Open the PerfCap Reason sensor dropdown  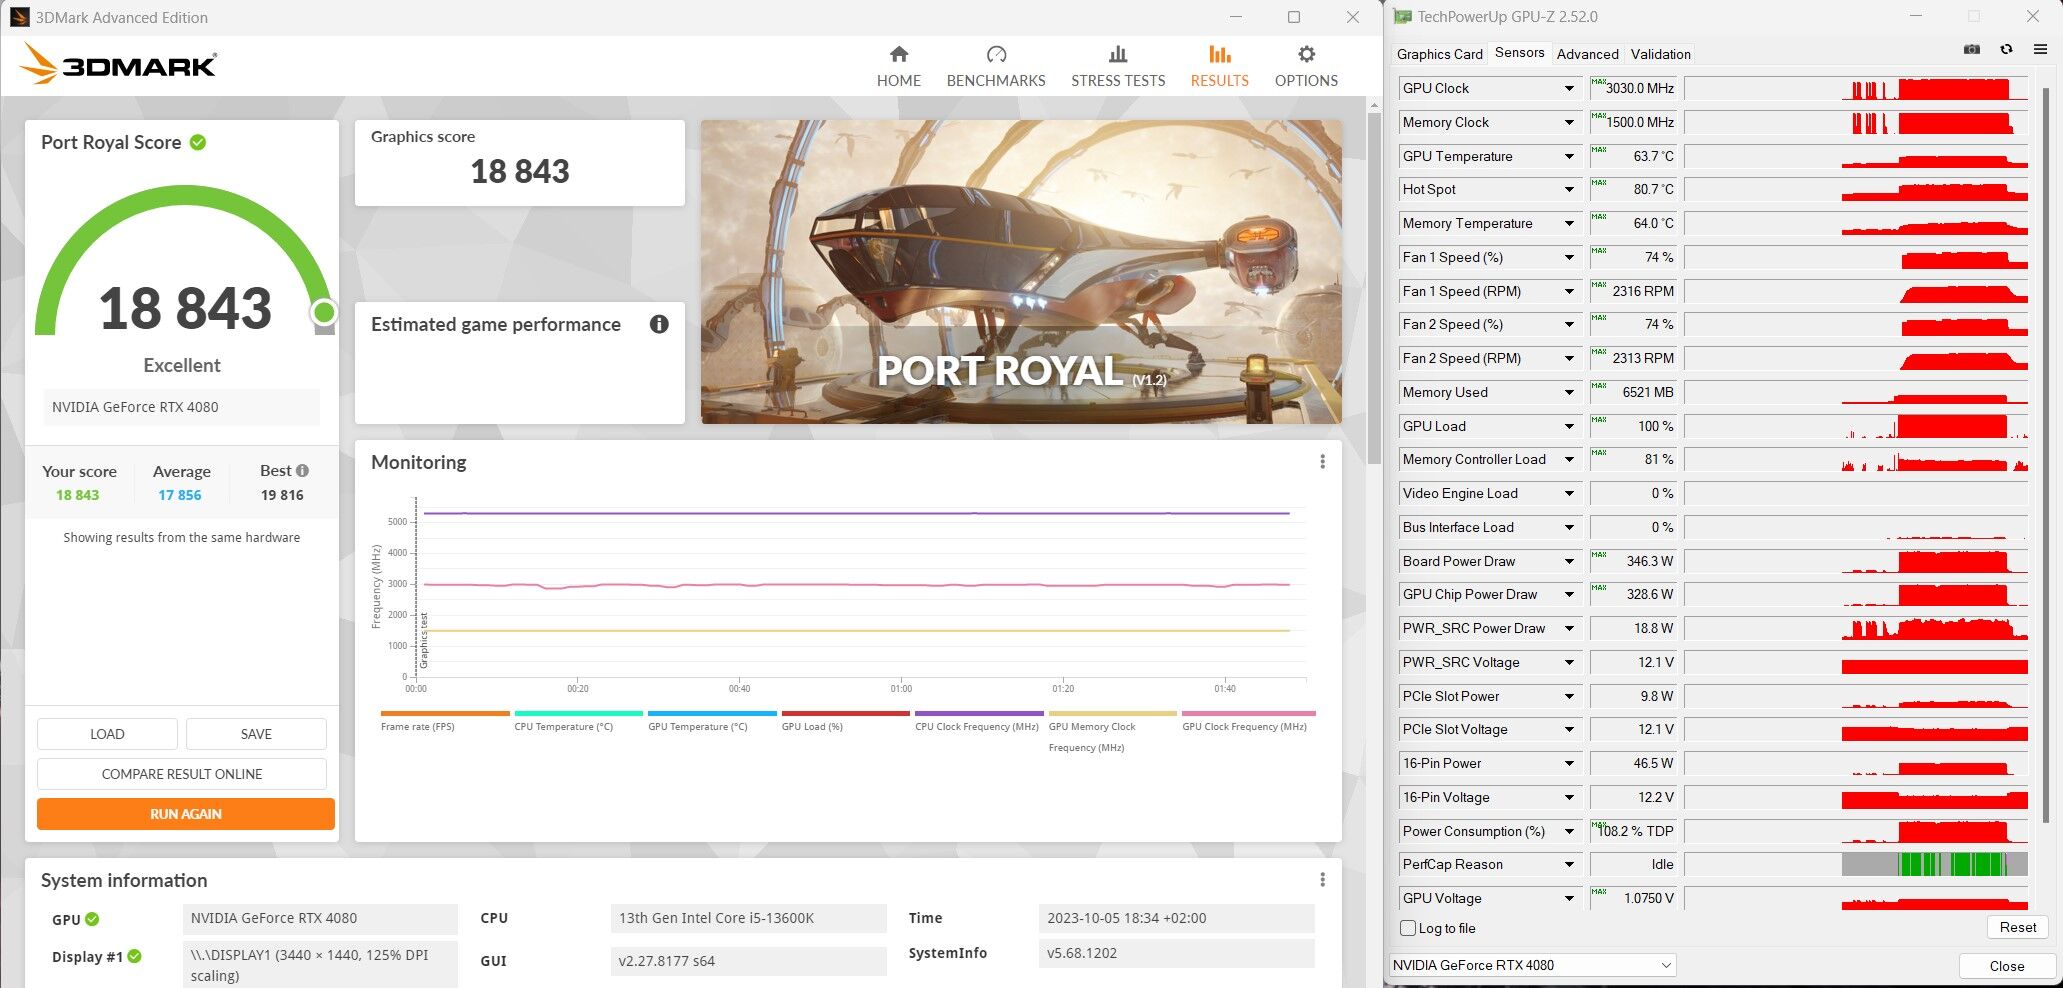[x=1569, y=865]
